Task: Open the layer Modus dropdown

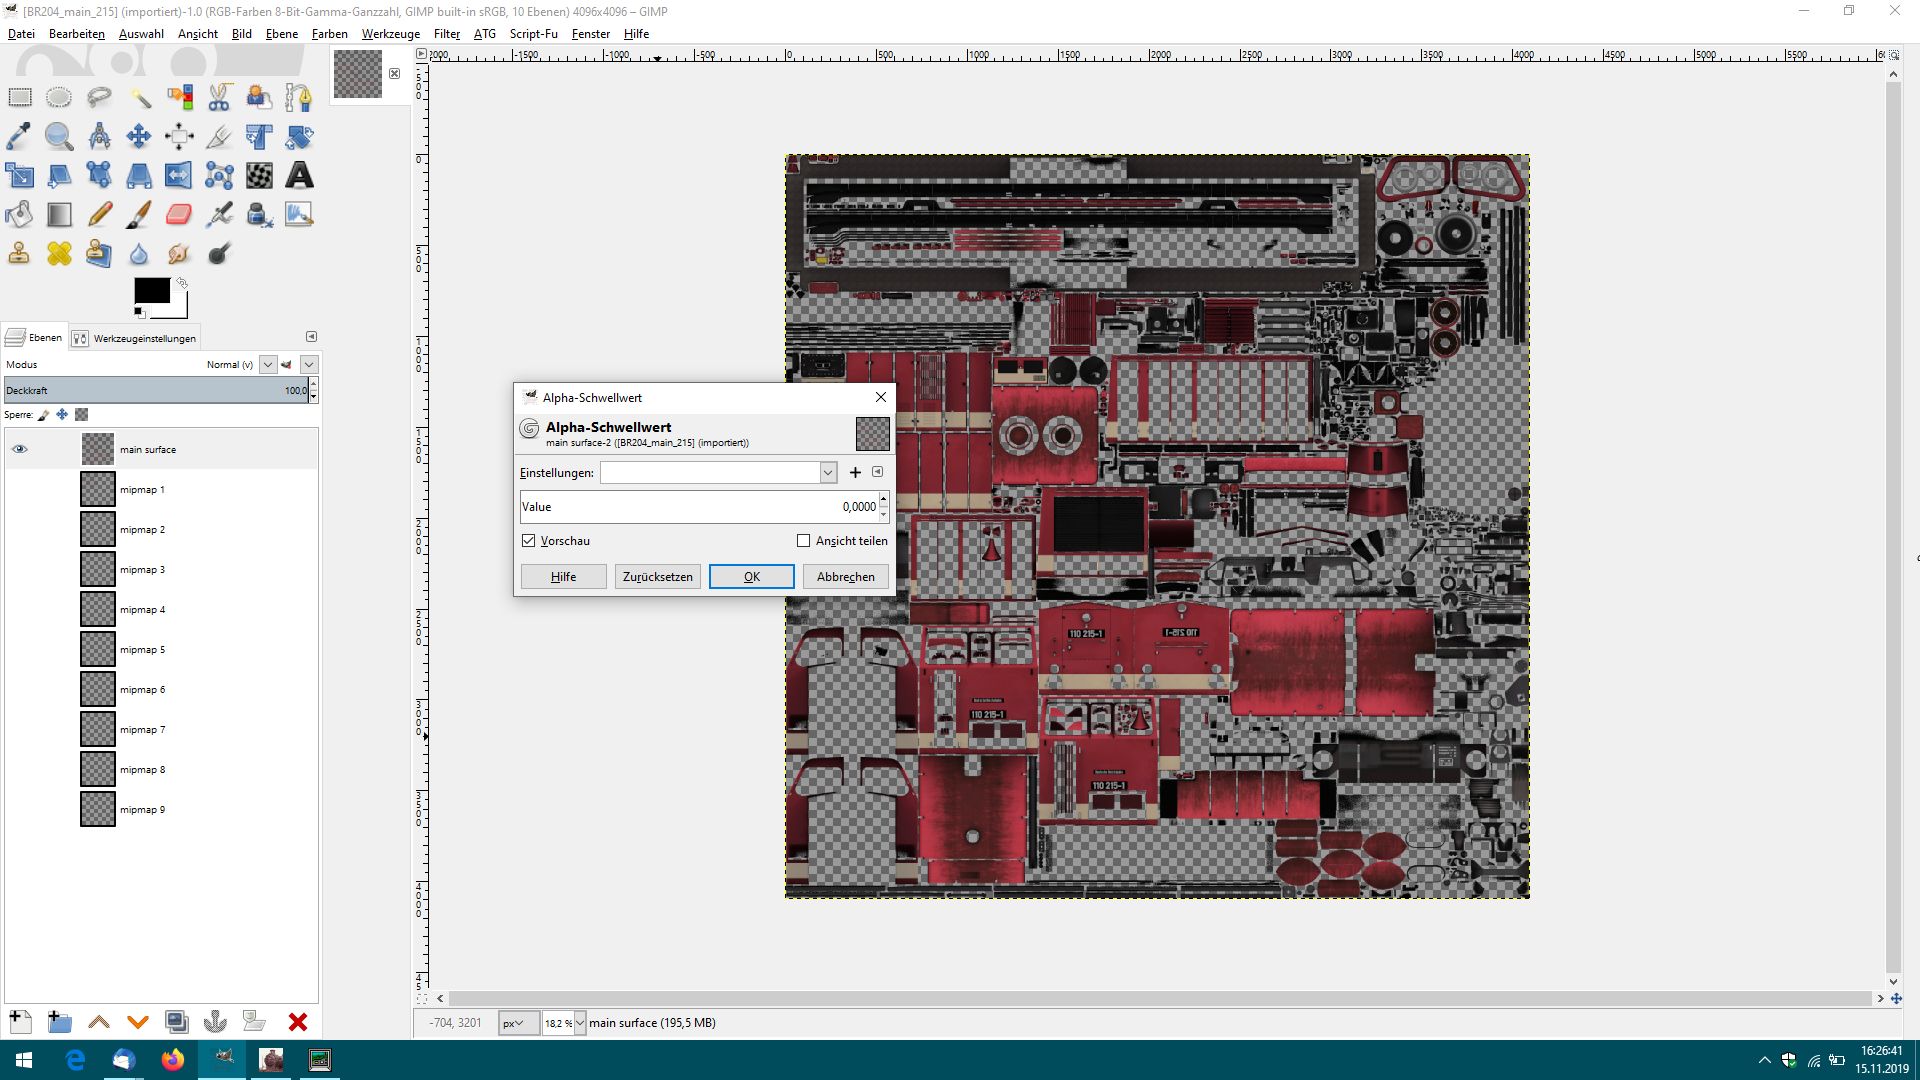Action: [267, 364]
